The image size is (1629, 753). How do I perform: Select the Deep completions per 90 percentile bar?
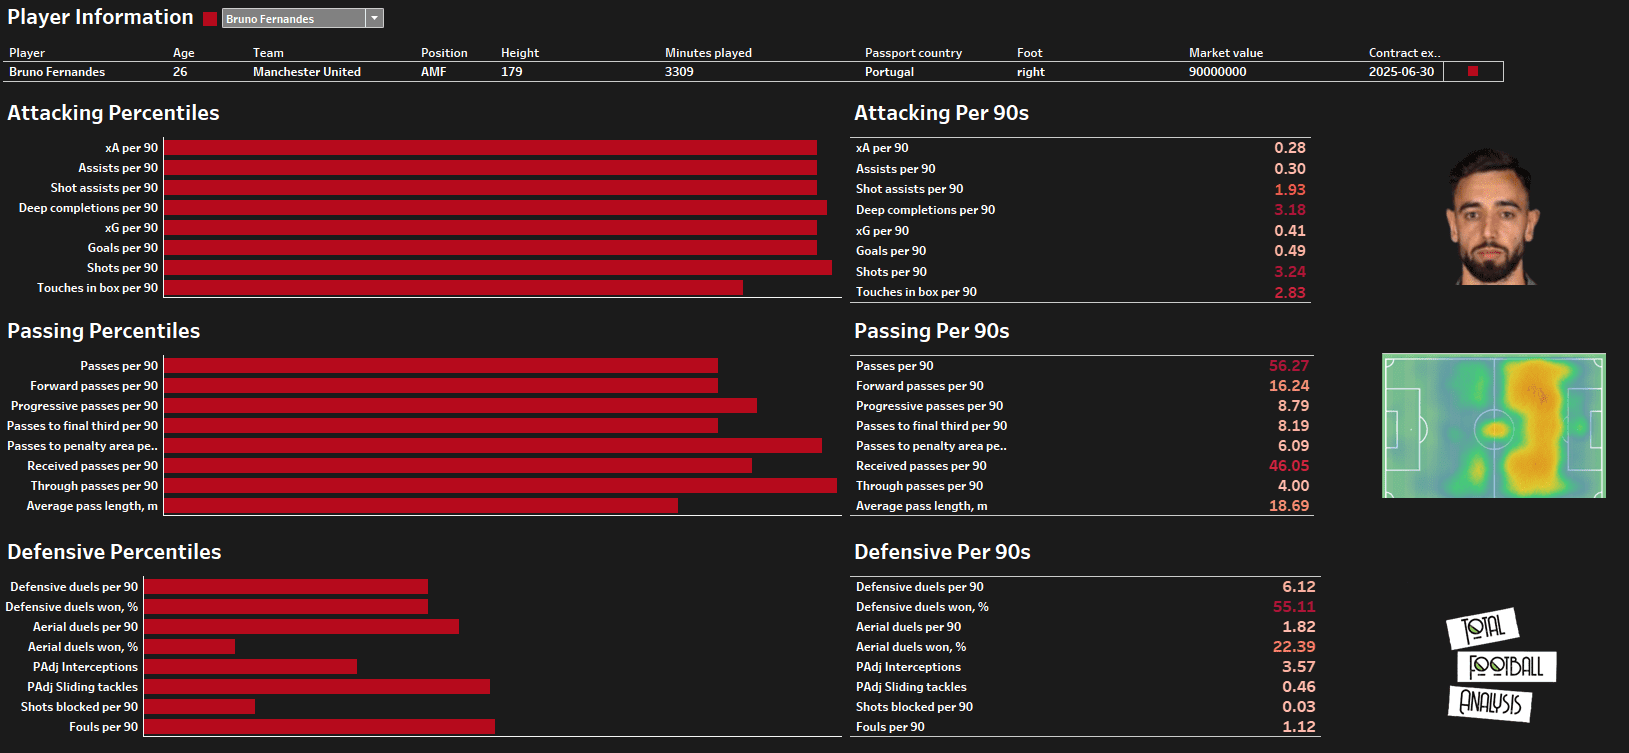click(495, 208)
